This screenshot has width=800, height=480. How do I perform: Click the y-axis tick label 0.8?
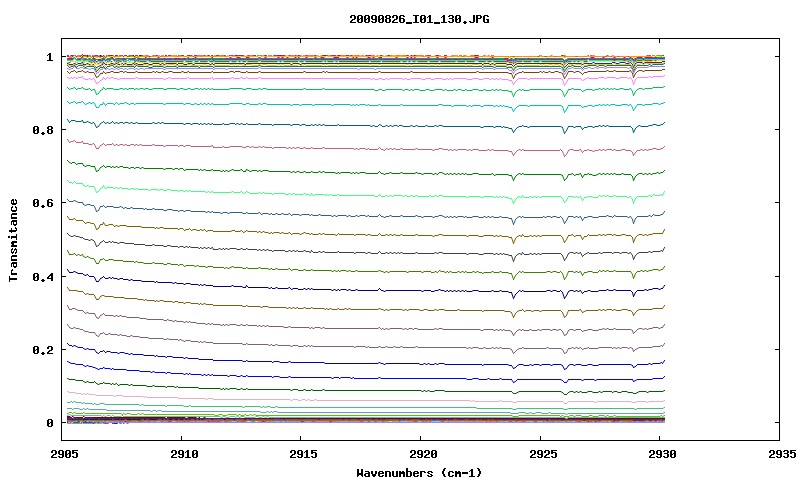click(x=43, y=130)
